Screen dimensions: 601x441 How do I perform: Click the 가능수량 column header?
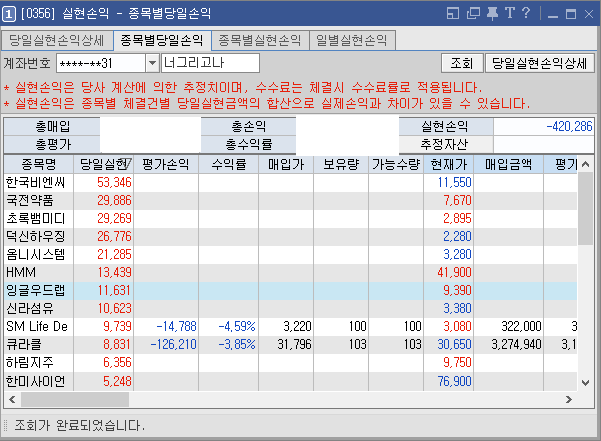click(x=396, y=164)
